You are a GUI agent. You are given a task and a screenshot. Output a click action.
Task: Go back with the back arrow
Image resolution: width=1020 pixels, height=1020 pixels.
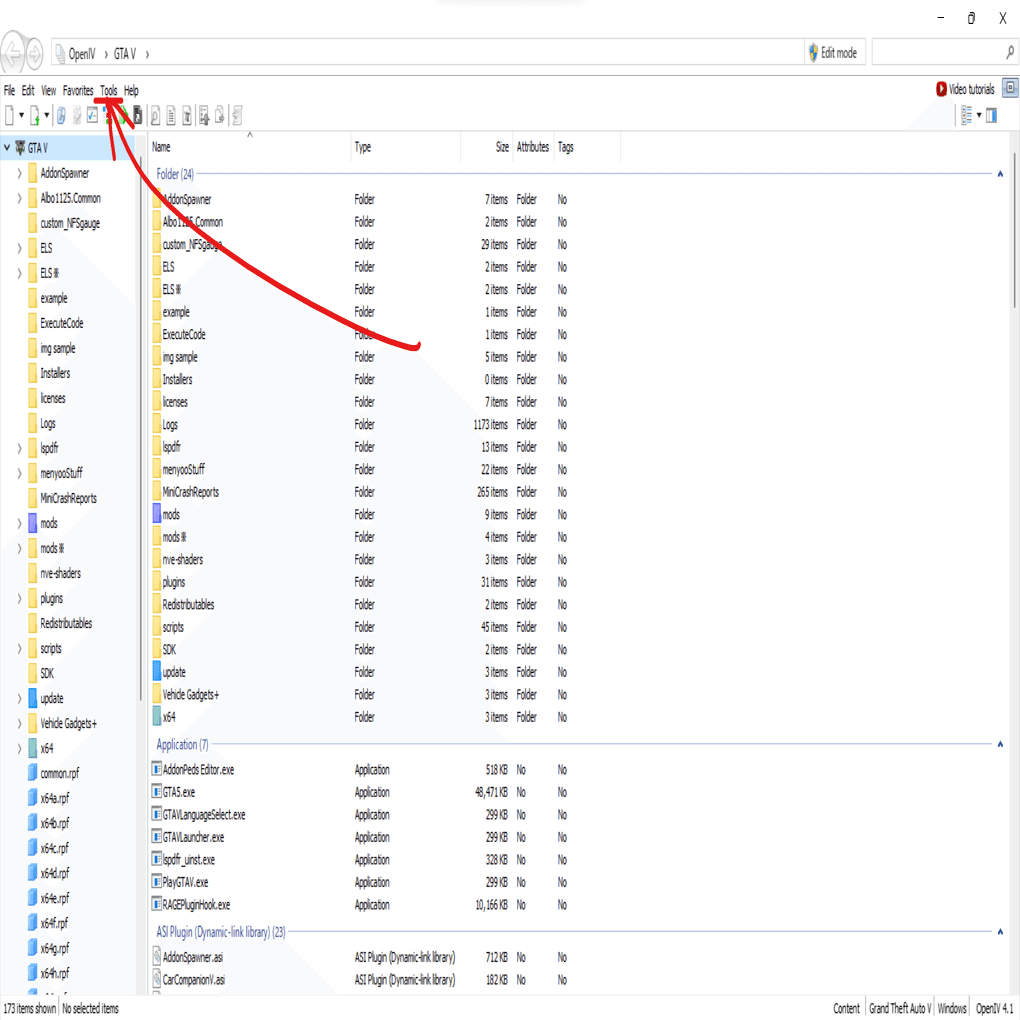coord(12,53)
